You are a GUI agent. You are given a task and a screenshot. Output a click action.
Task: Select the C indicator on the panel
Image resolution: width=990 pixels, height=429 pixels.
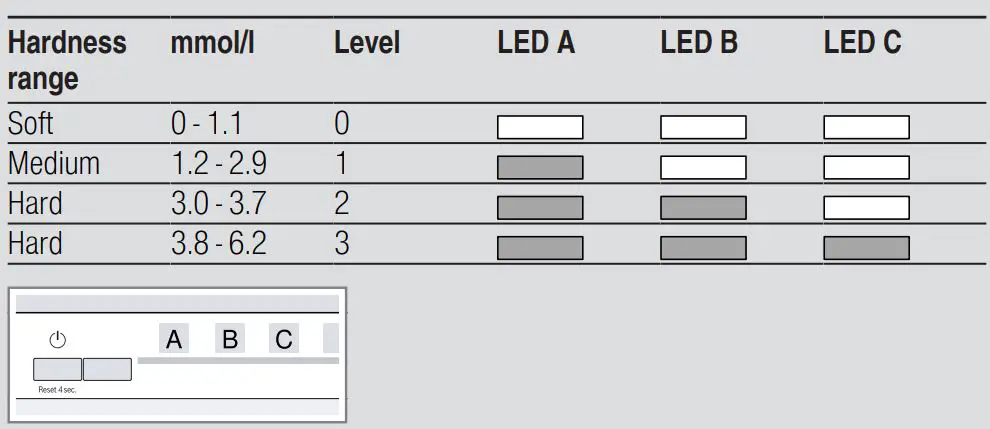tap(284, 340)
